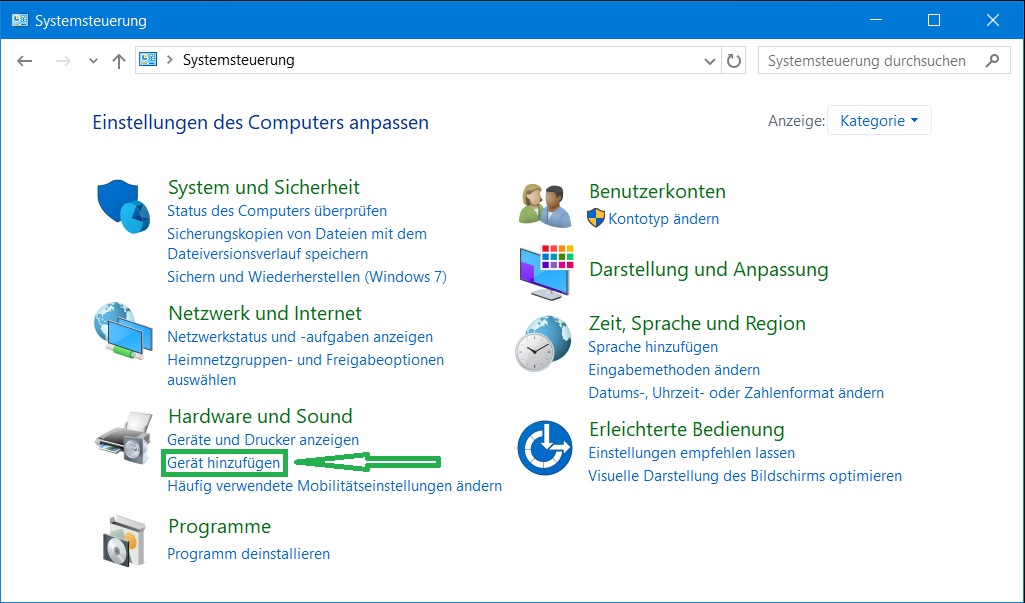Open the Darstellung und Anpassung monitor icon
1025x603 pixels.
coord(546,272)
